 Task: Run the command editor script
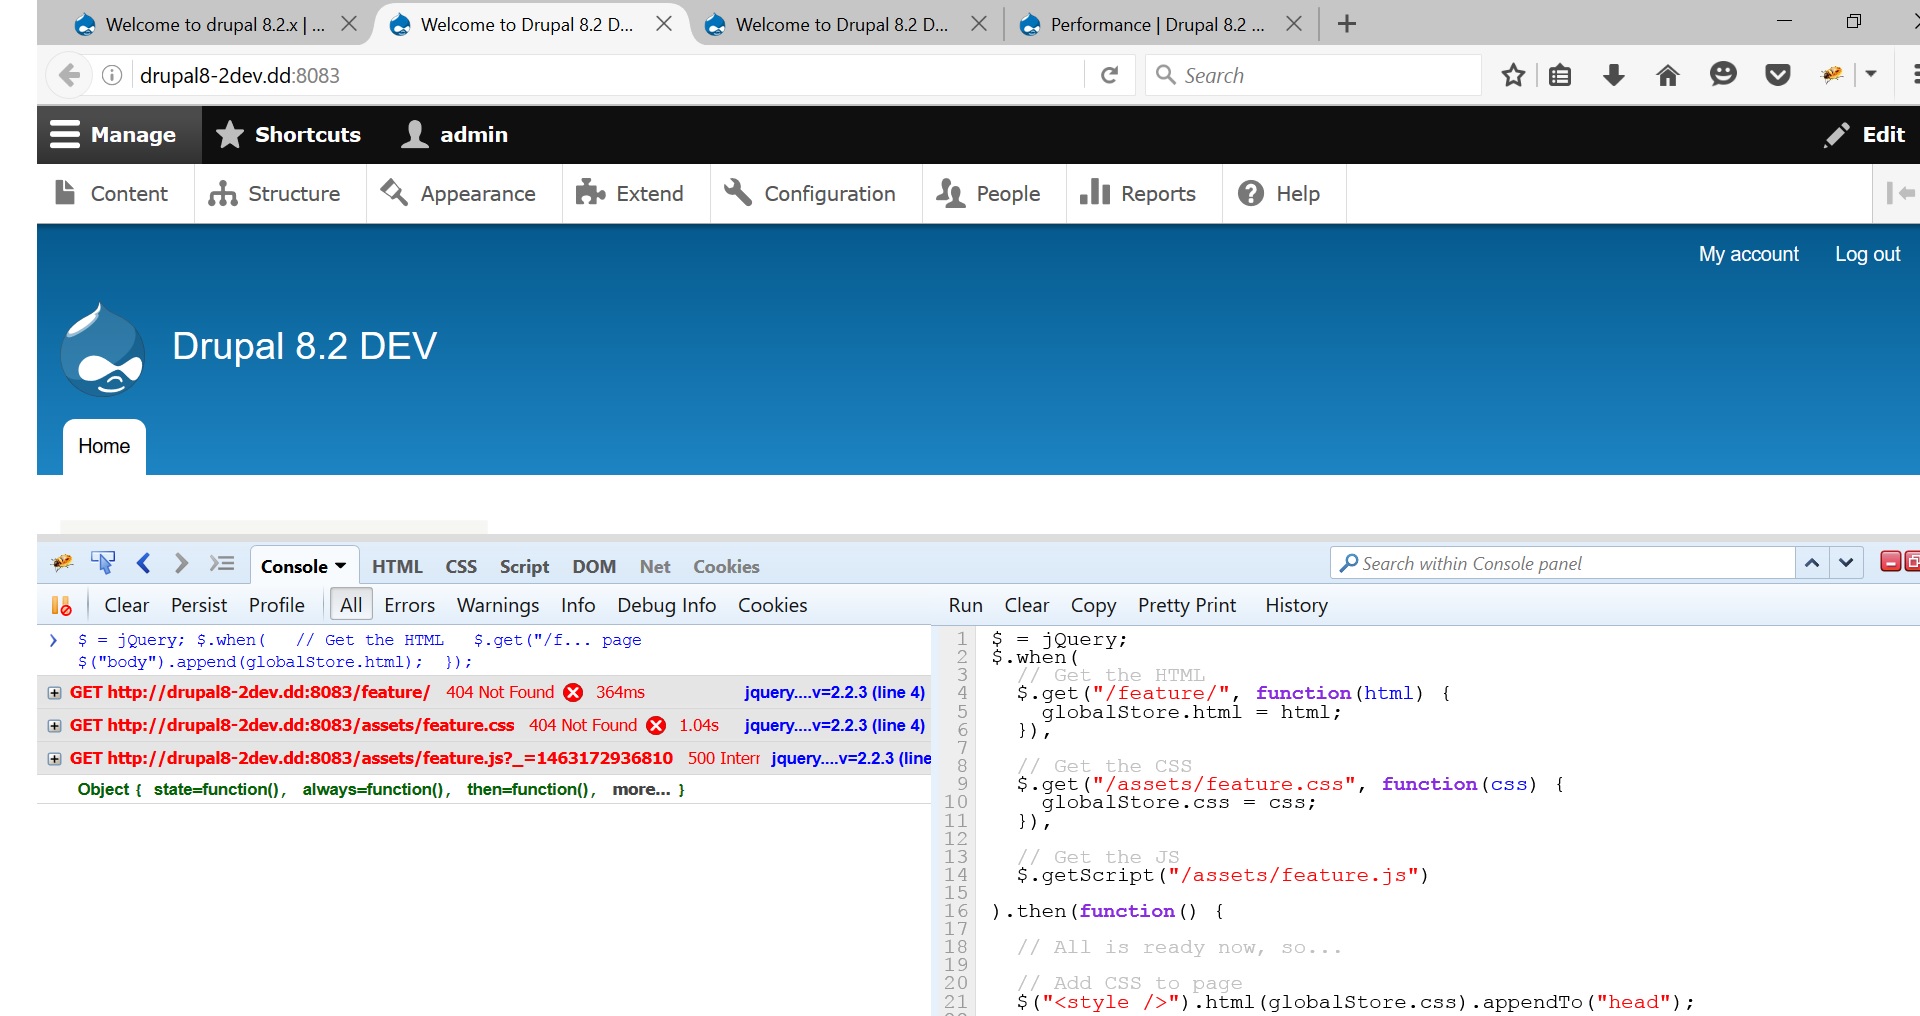coord(965,605)
